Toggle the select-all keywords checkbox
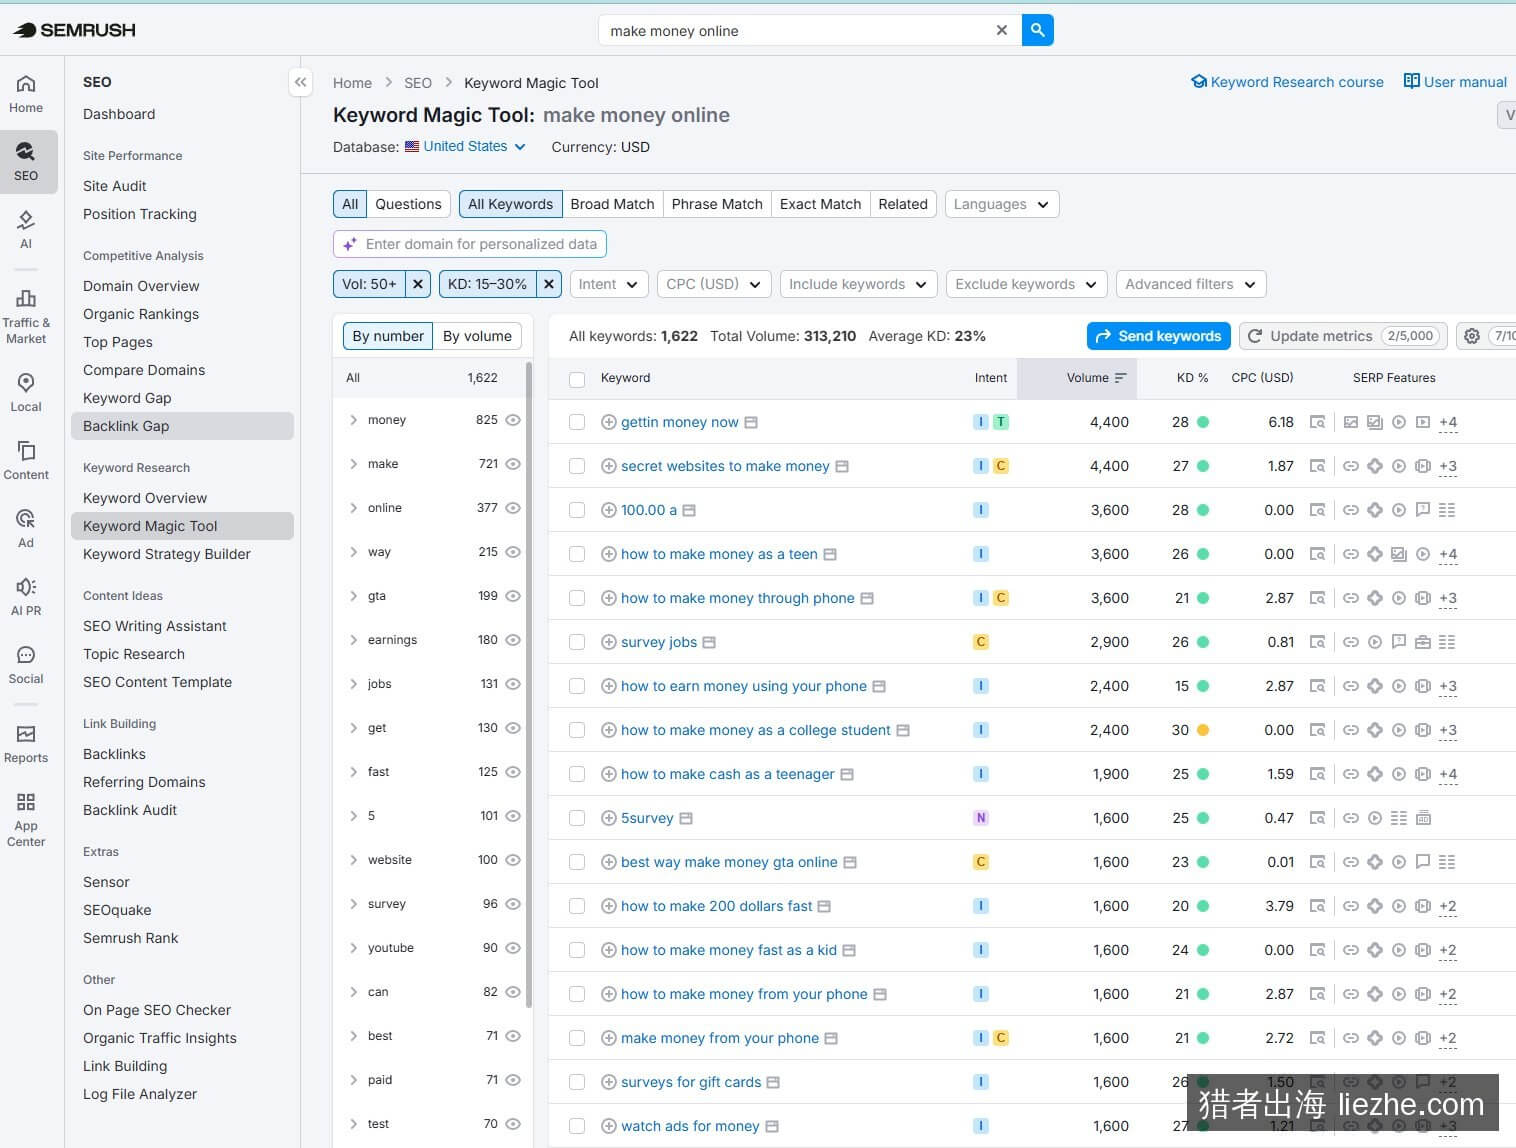1516x1148 pixels. 577,379
